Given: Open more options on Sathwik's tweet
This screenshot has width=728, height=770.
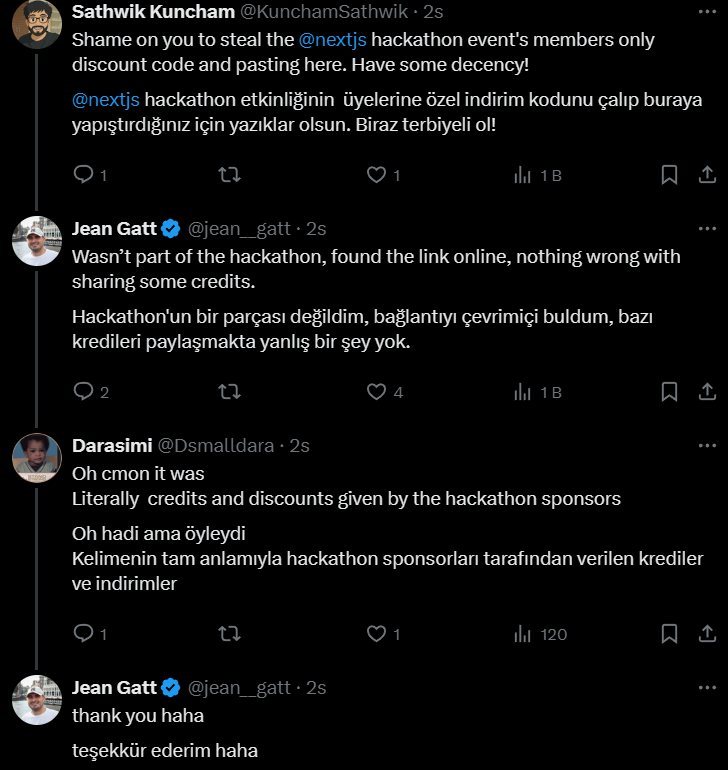Looking at the screenshot, I should point(707,12).
